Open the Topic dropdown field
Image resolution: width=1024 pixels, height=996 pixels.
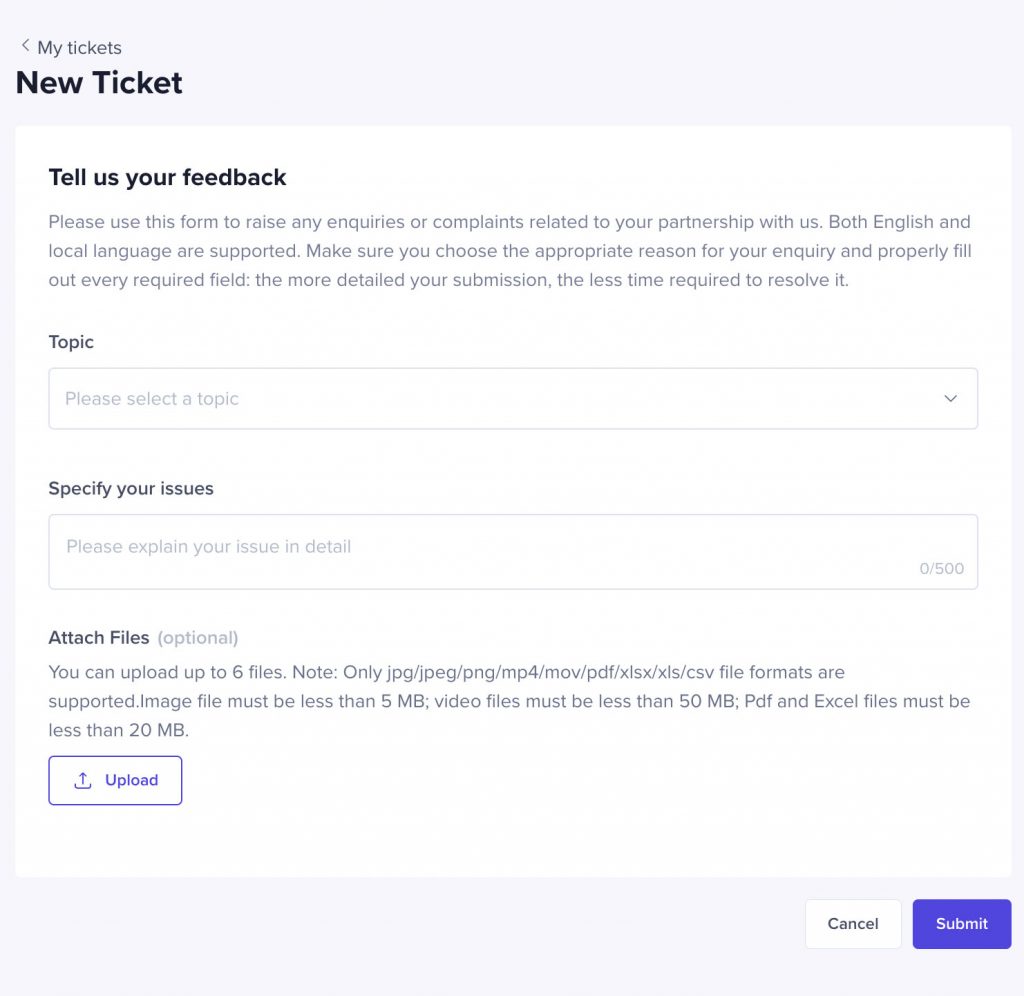click(x=513, y=398)
